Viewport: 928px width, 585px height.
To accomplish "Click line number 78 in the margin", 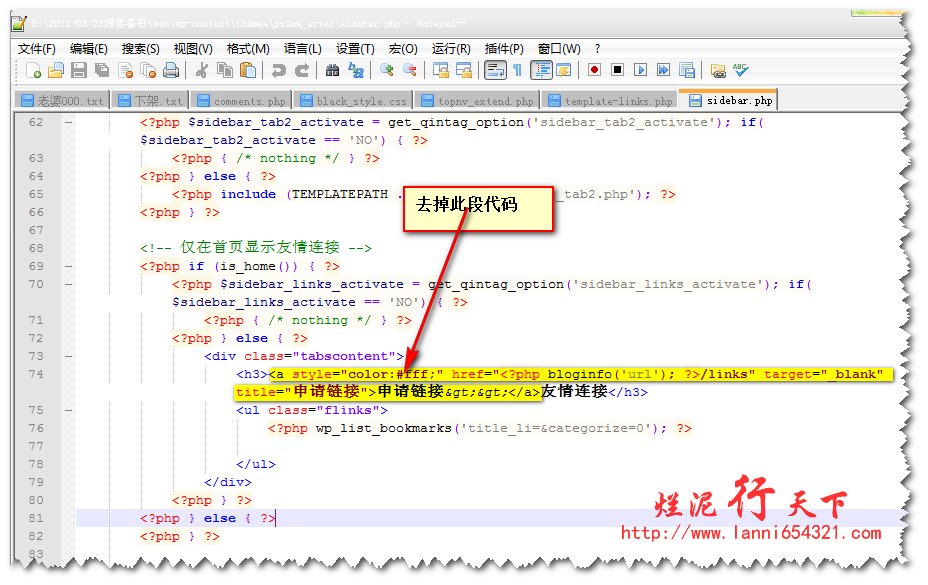I will pos(36,465).
